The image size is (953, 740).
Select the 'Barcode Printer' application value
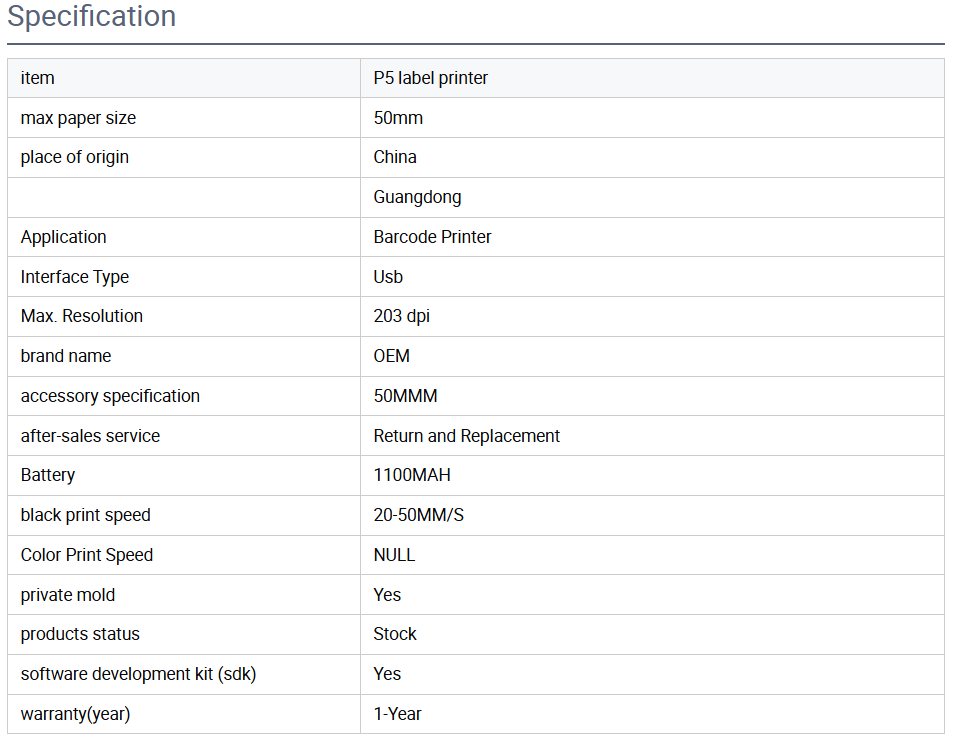(432, 237)
